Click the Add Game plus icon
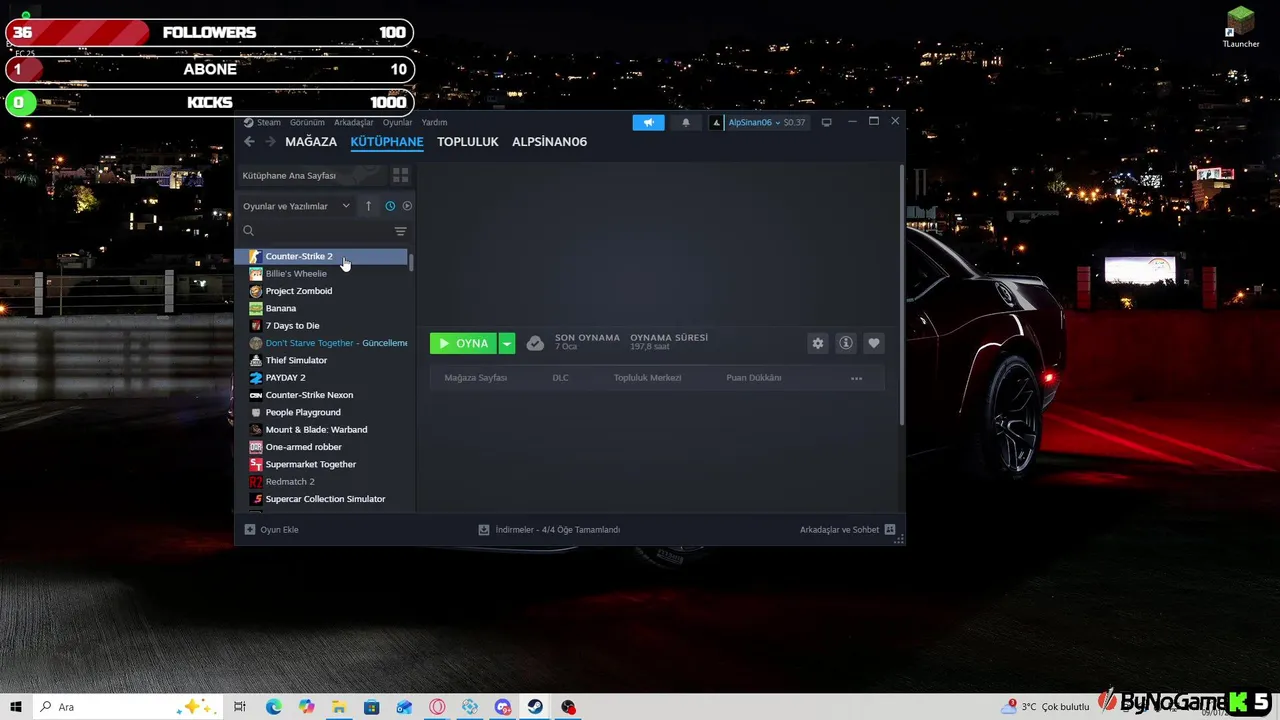 (250, 530)
